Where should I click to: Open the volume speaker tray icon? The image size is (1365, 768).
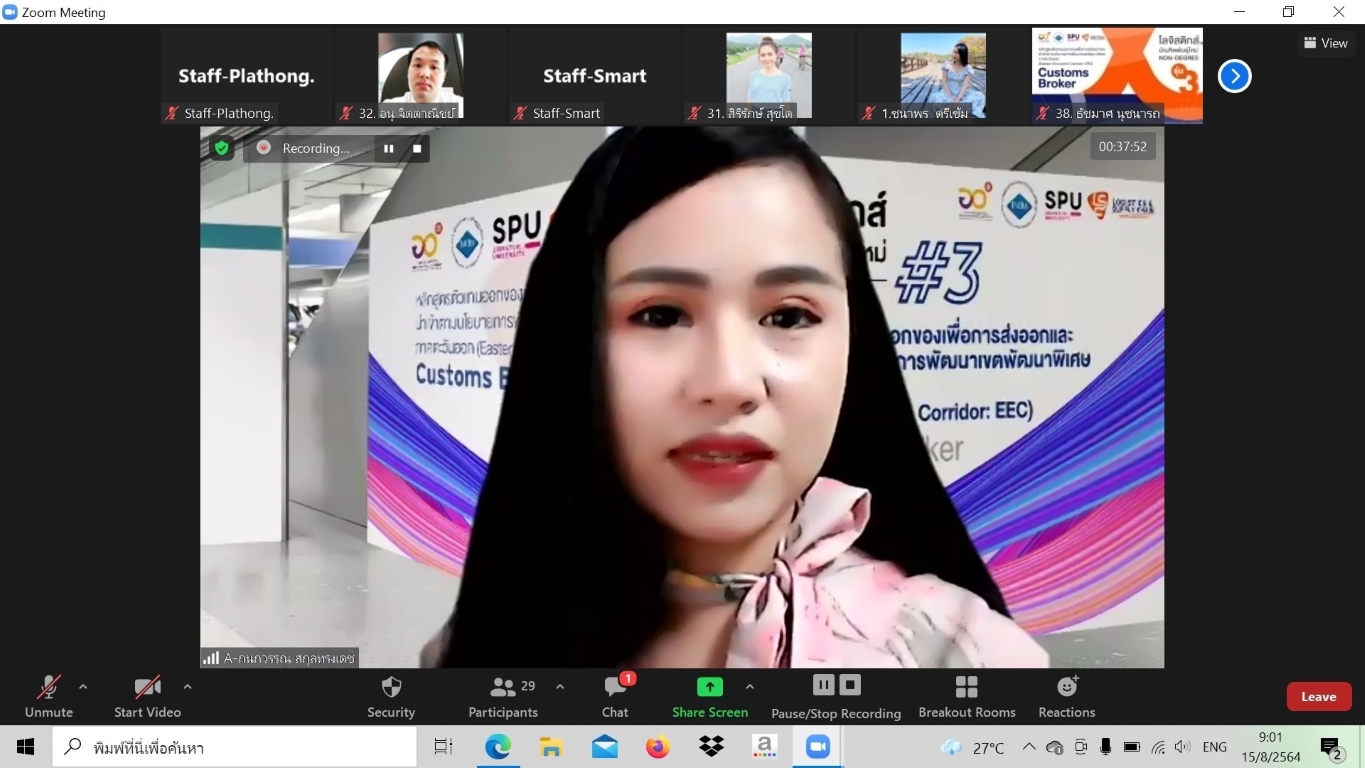coord(1183,747)
